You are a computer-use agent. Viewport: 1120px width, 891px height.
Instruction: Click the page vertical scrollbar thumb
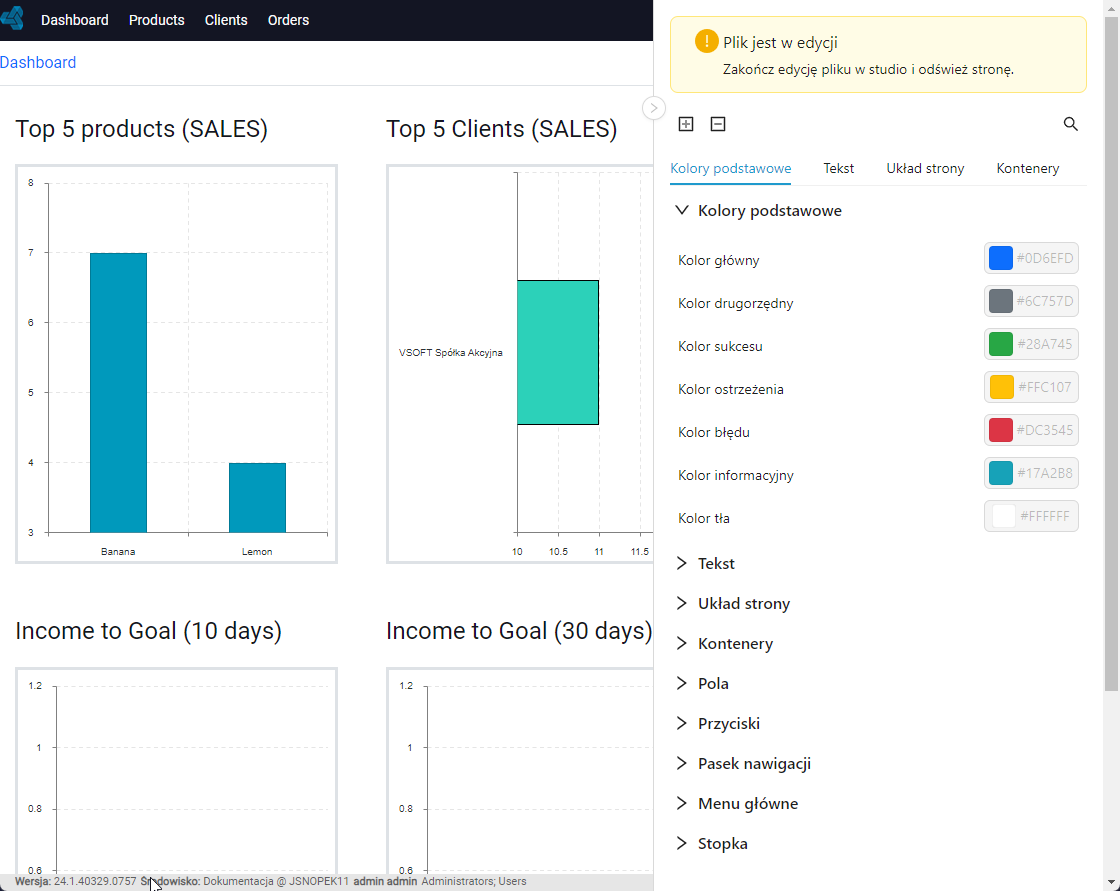(1111, 354)
